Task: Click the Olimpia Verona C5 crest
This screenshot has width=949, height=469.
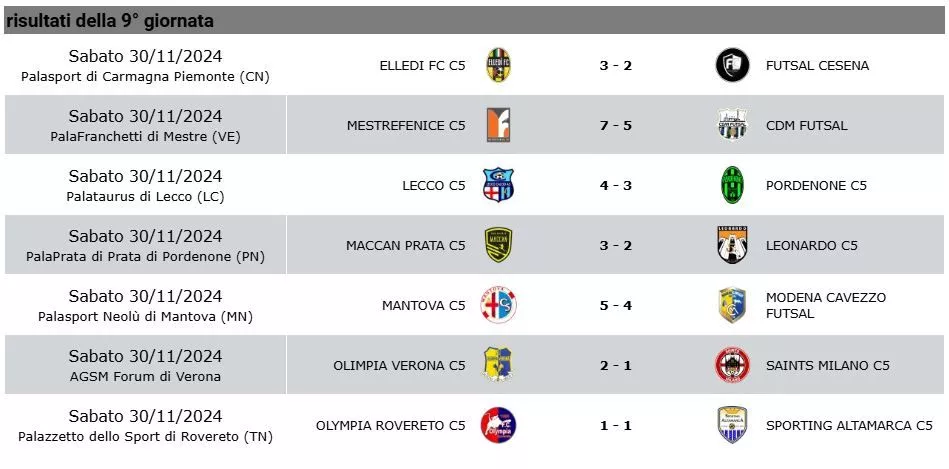Action: click(x=498, y=365)
